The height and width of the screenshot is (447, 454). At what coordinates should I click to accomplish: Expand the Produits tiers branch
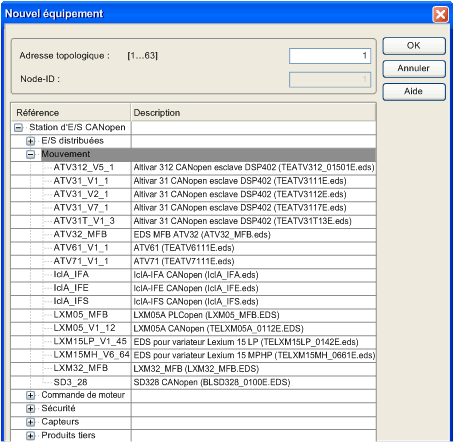coord(30,435)
